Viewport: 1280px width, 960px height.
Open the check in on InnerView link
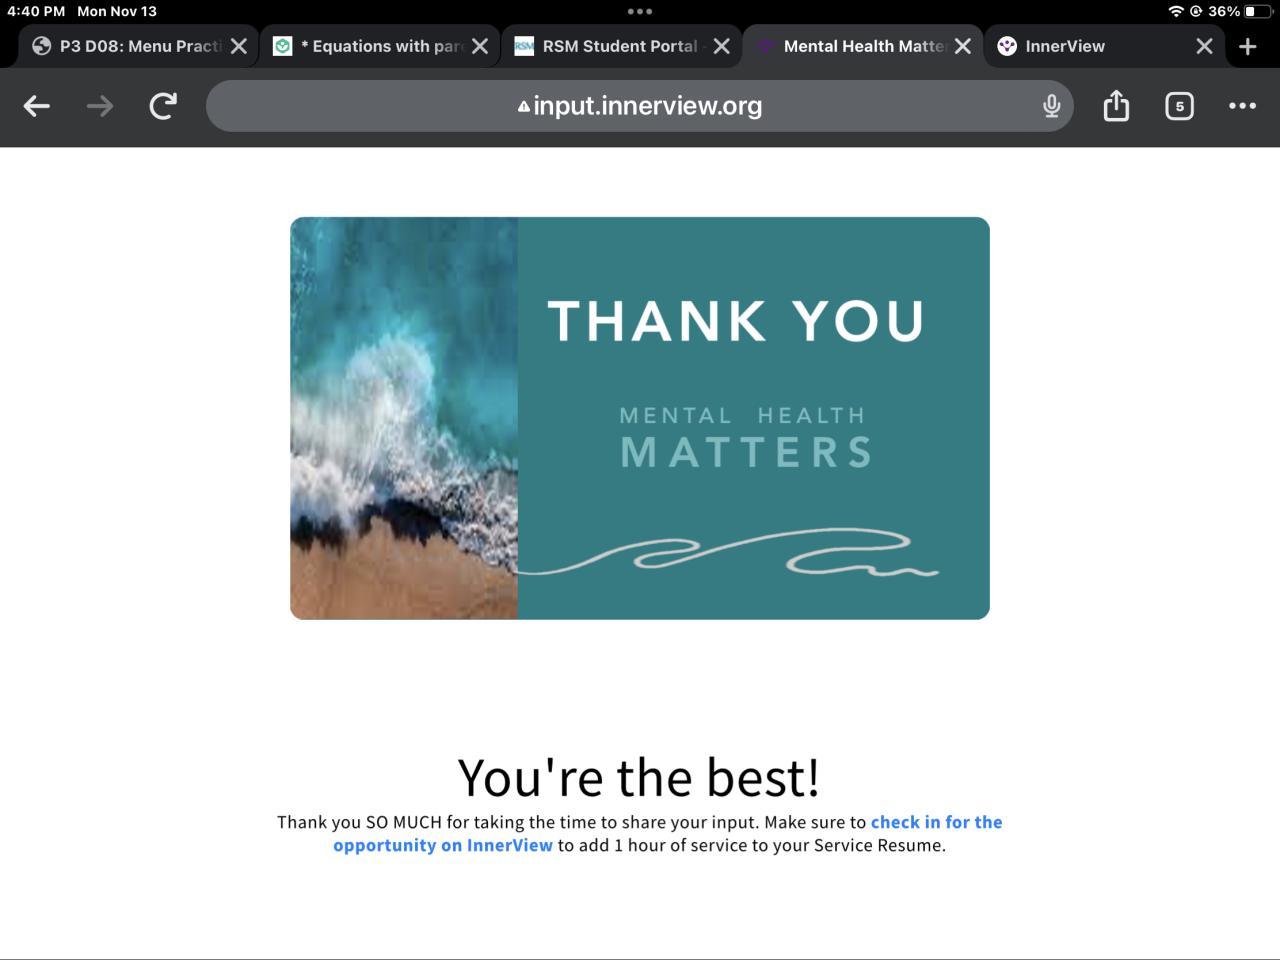pos(668,834)
